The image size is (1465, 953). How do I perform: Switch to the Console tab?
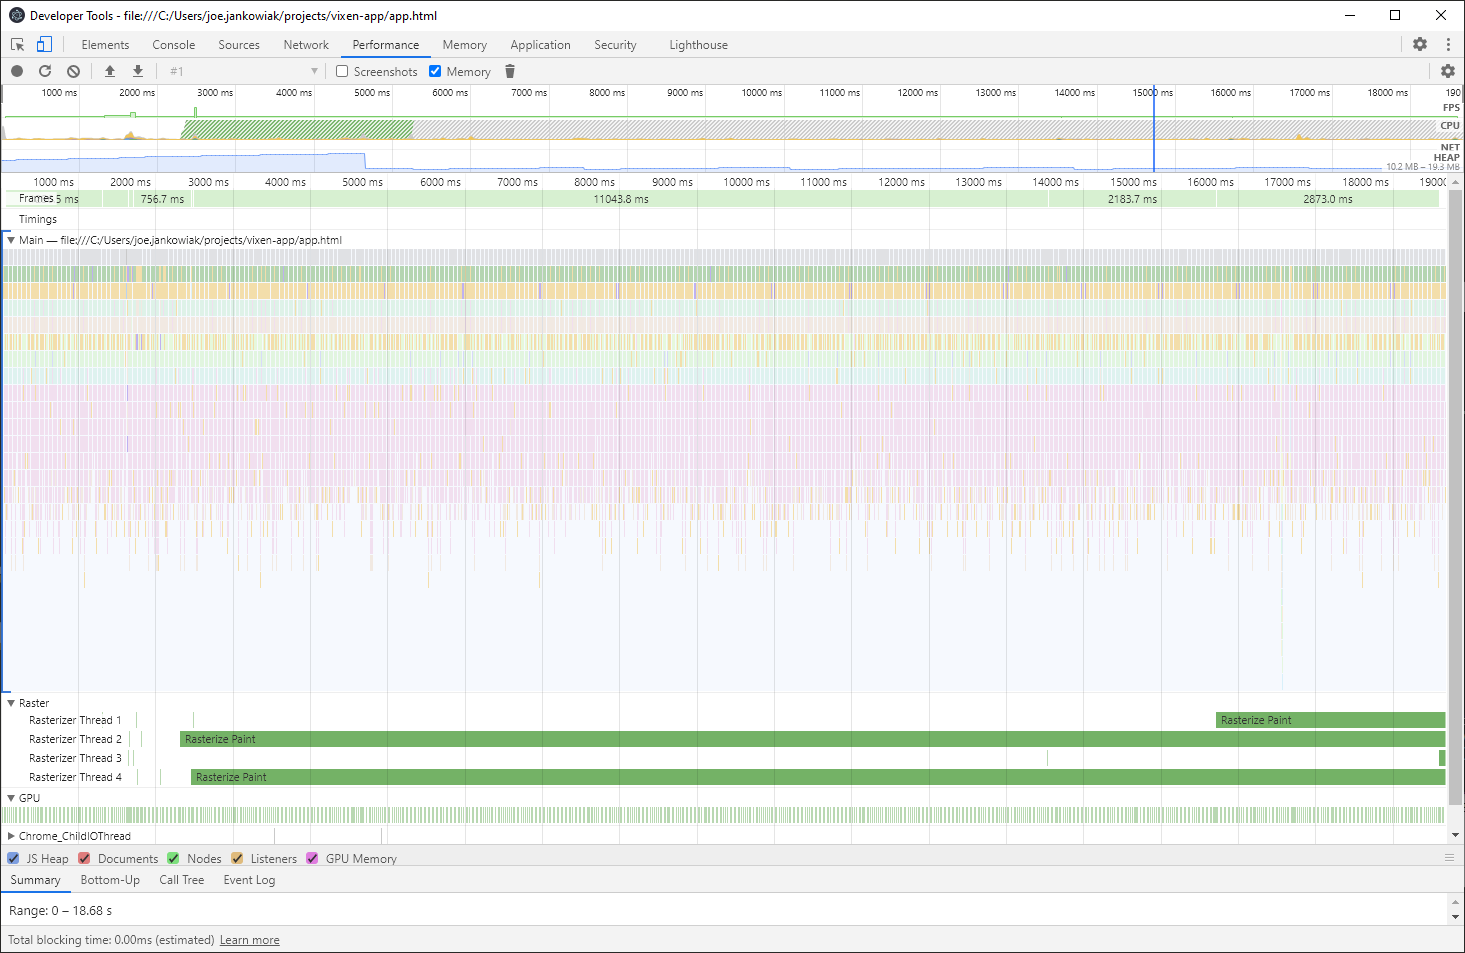[x=174, y=45]
